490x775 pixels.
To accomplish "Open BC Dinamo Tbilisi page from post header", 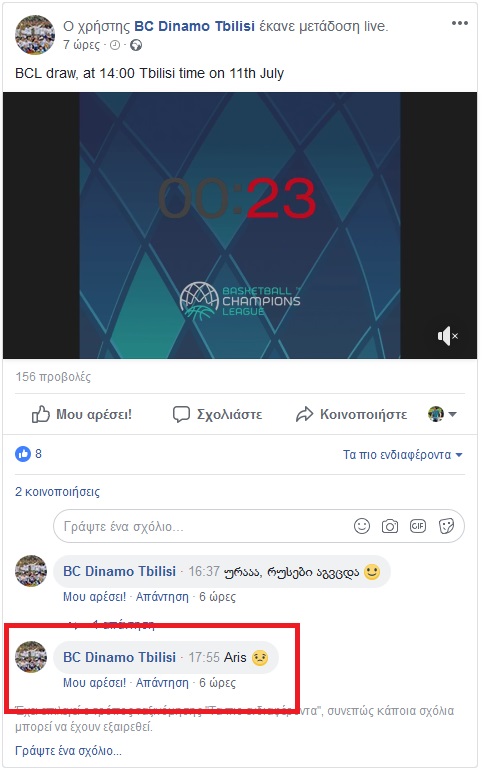I will (195, 26).
